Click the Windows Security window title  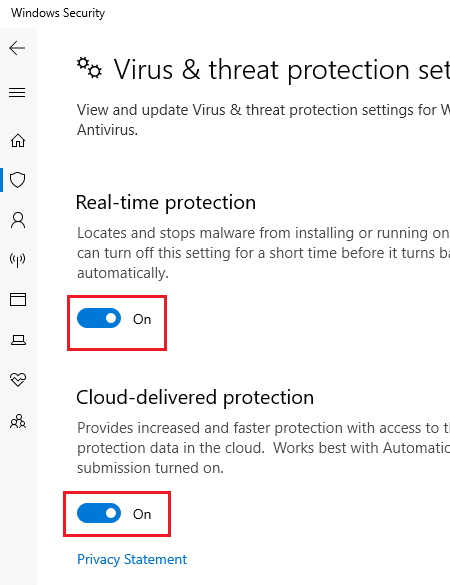pyautogui.click(x=58, y=13)
